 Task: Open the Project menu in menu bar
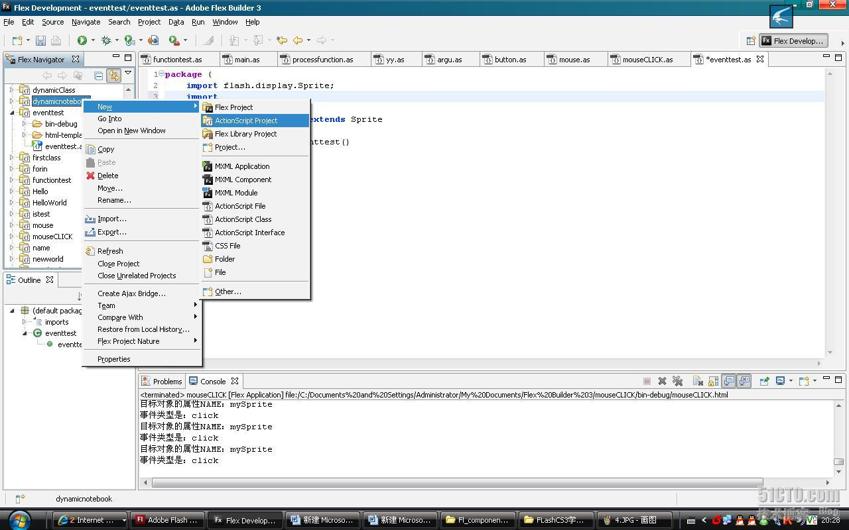pos(149,22)
